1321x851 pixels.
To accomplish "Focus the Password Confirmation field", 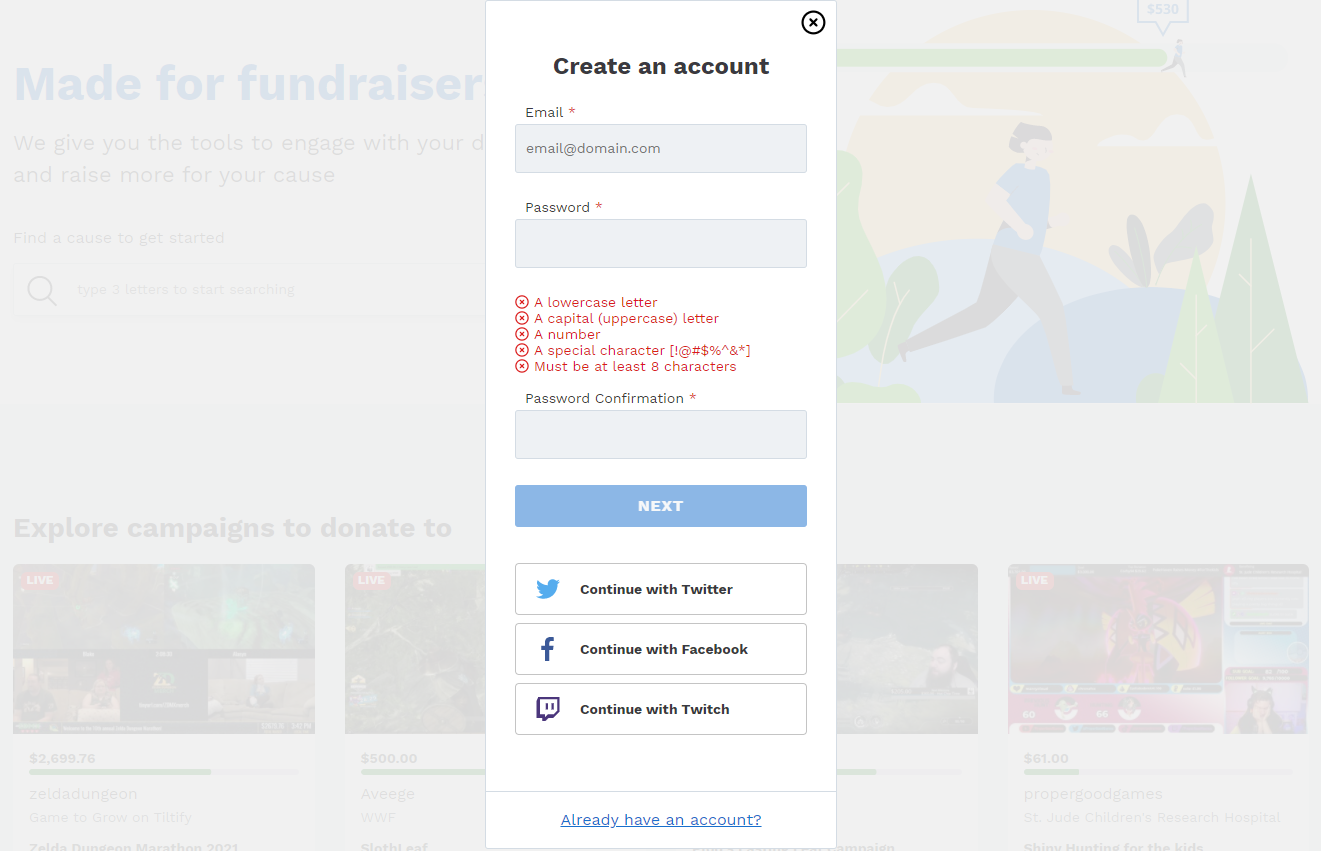I will point(661,434).
